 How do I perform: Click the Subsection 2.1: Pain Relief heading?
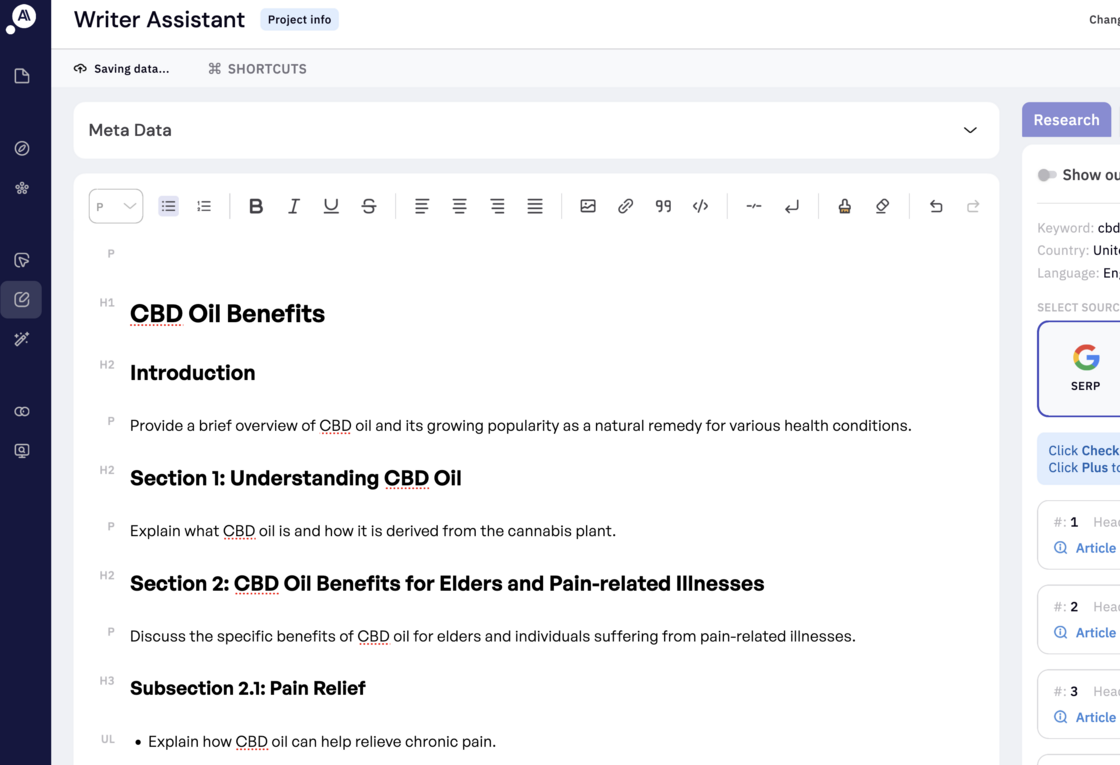click(248, 689)
